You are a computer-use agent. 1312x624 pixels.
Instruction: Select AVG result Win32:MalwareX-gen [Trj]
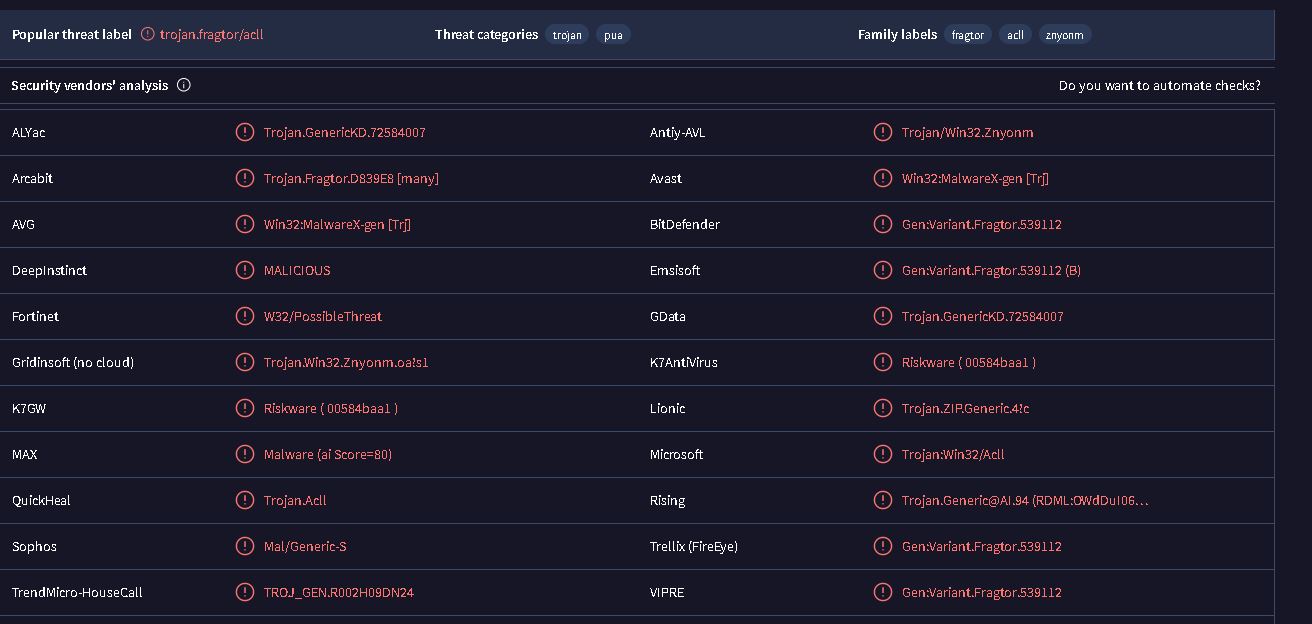(337, 224)
